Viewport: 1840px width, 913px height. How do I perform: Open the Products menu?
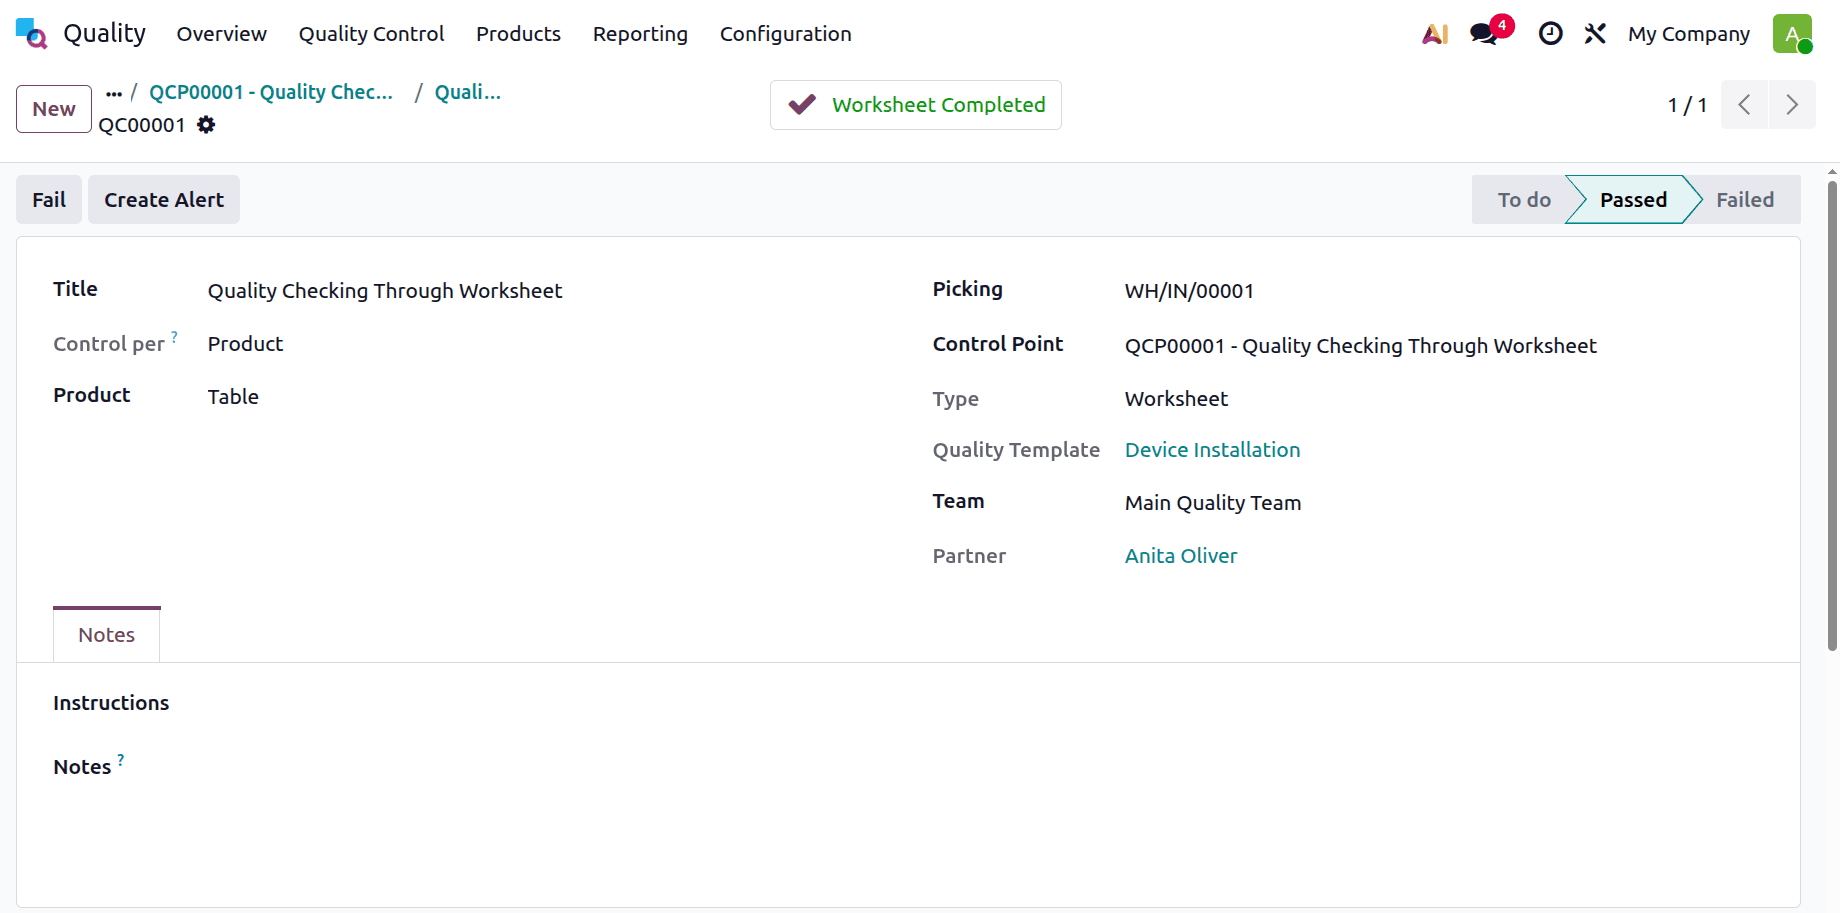point(518,34)
